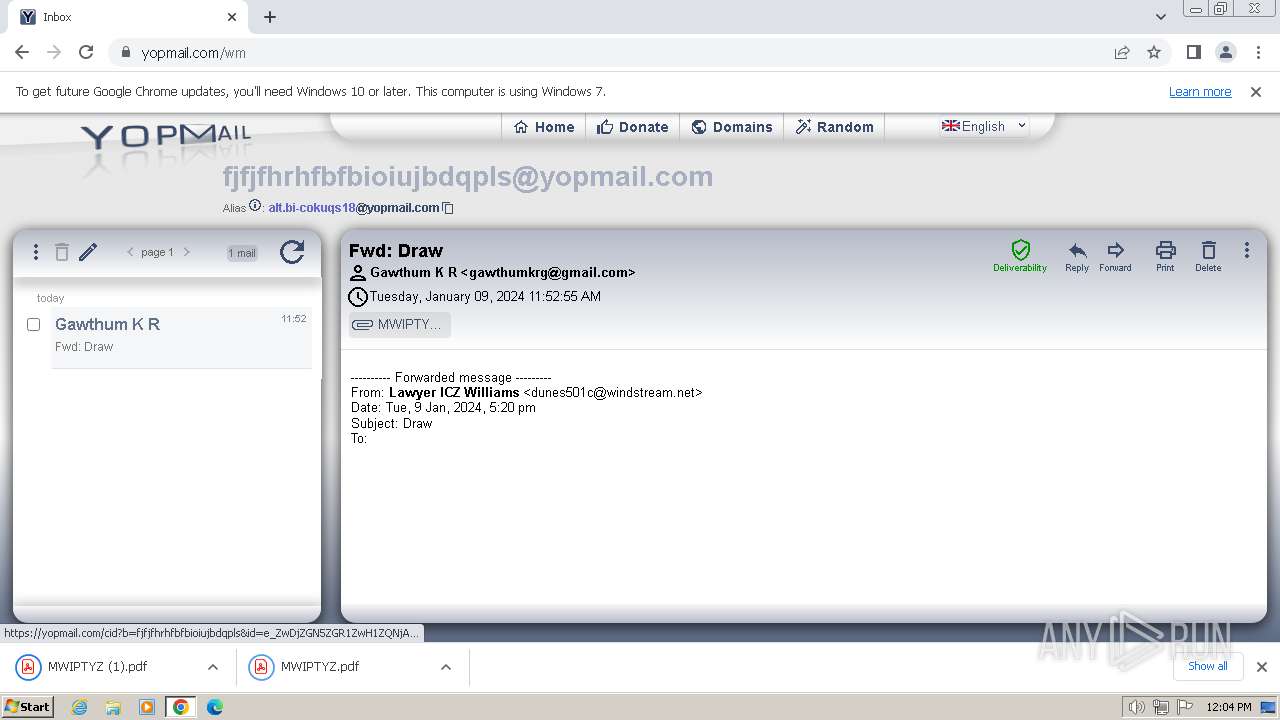This screenshot has height=720, width=1280.
Task: Close the Inbox browser tab
Action: coord(232,17)
